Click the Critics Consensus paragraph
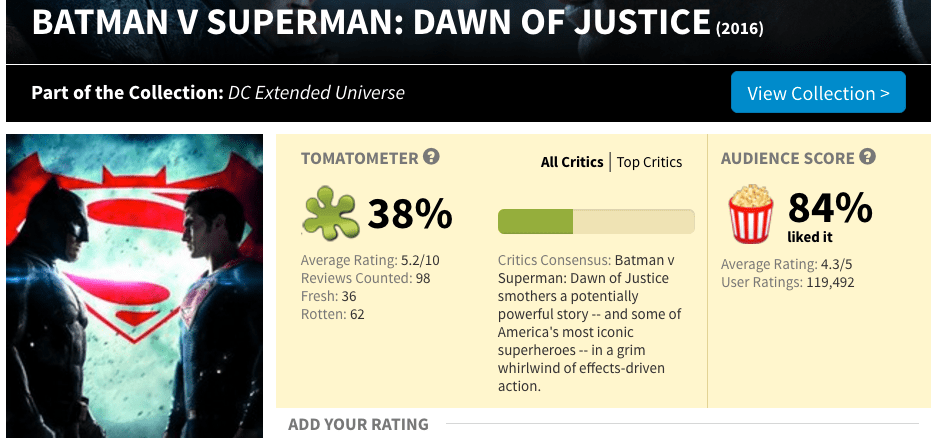946x438 pixels. tap(590, 323)
